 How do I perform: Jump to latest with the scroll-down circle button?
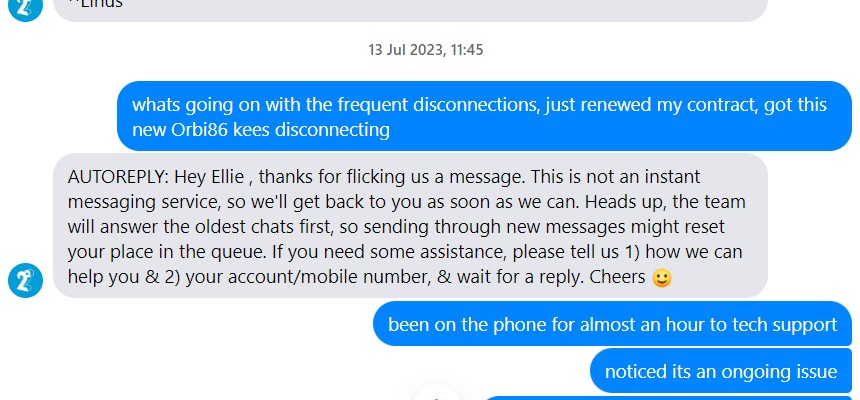[437, 393]
